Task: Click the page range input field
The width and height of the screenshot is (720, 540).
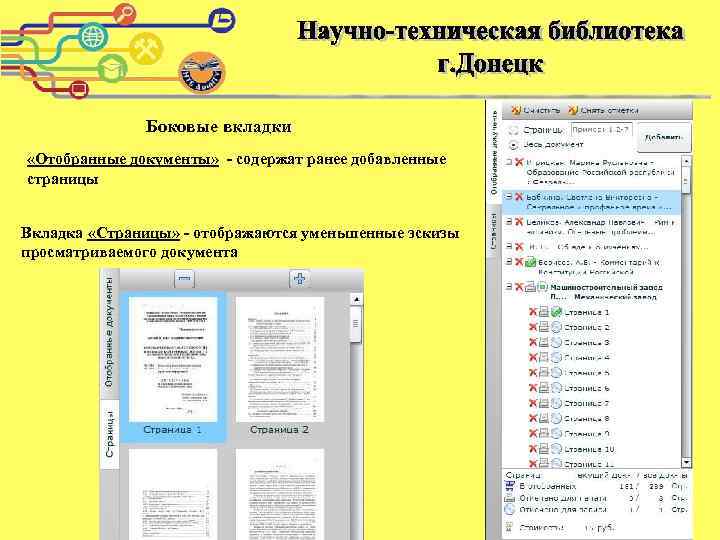Action: click(602, 130)
